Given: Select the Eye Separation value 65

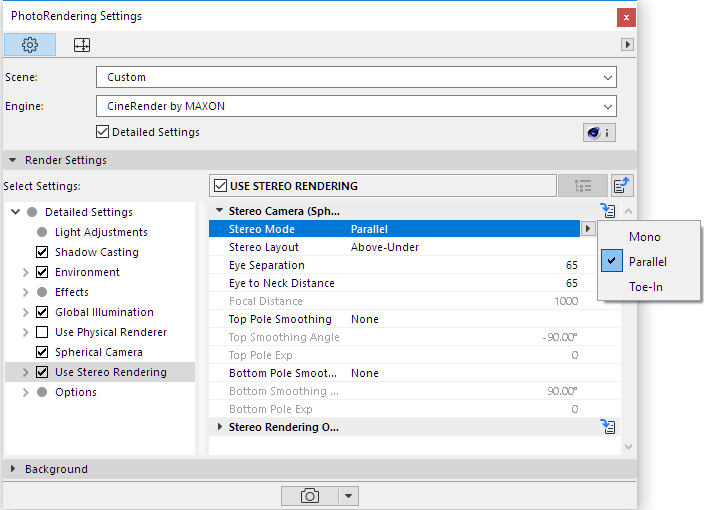Looking at the screenshot, I should [572, 265].
